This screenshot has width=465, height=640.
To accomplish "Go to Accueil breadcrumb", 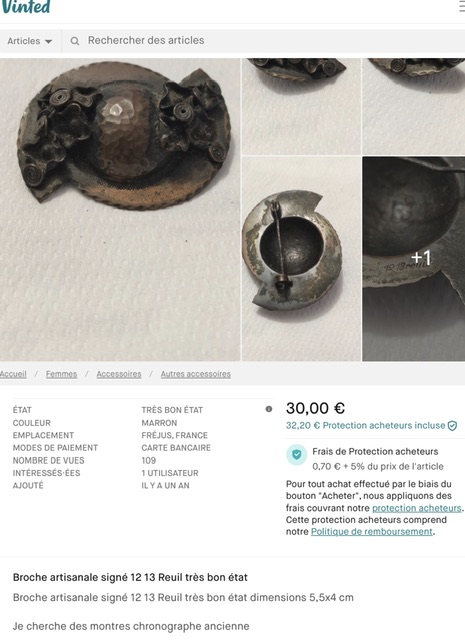I will click(x=13, y=374).
